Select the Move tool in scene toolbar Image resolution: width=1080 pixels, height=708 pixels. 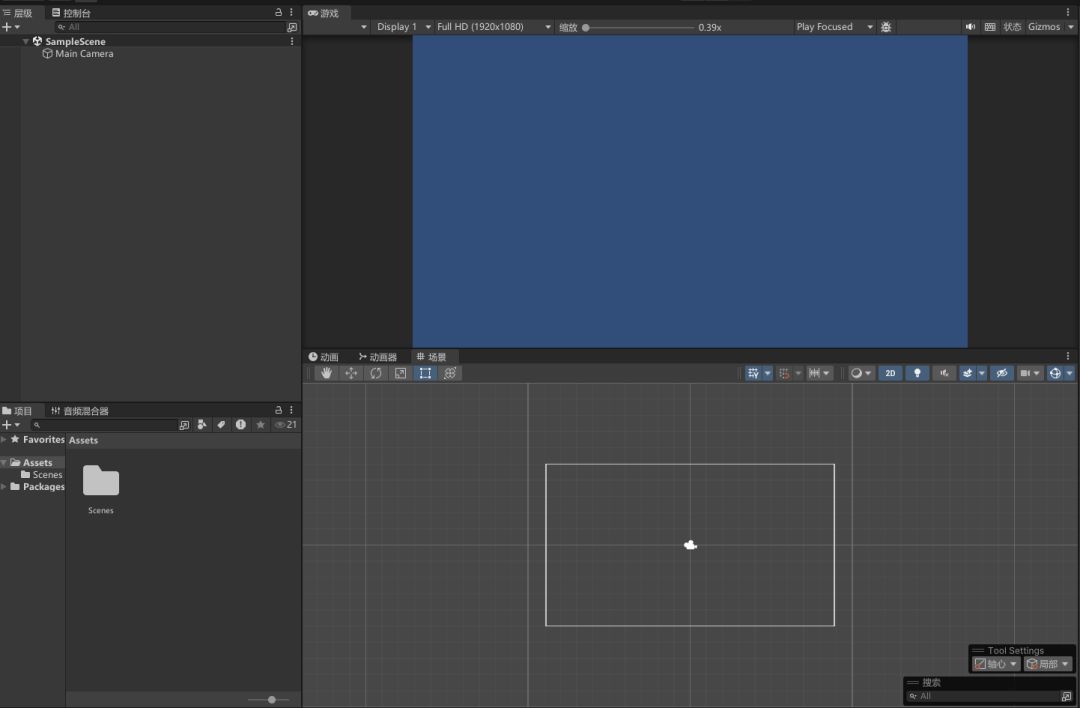pos(351,373)
